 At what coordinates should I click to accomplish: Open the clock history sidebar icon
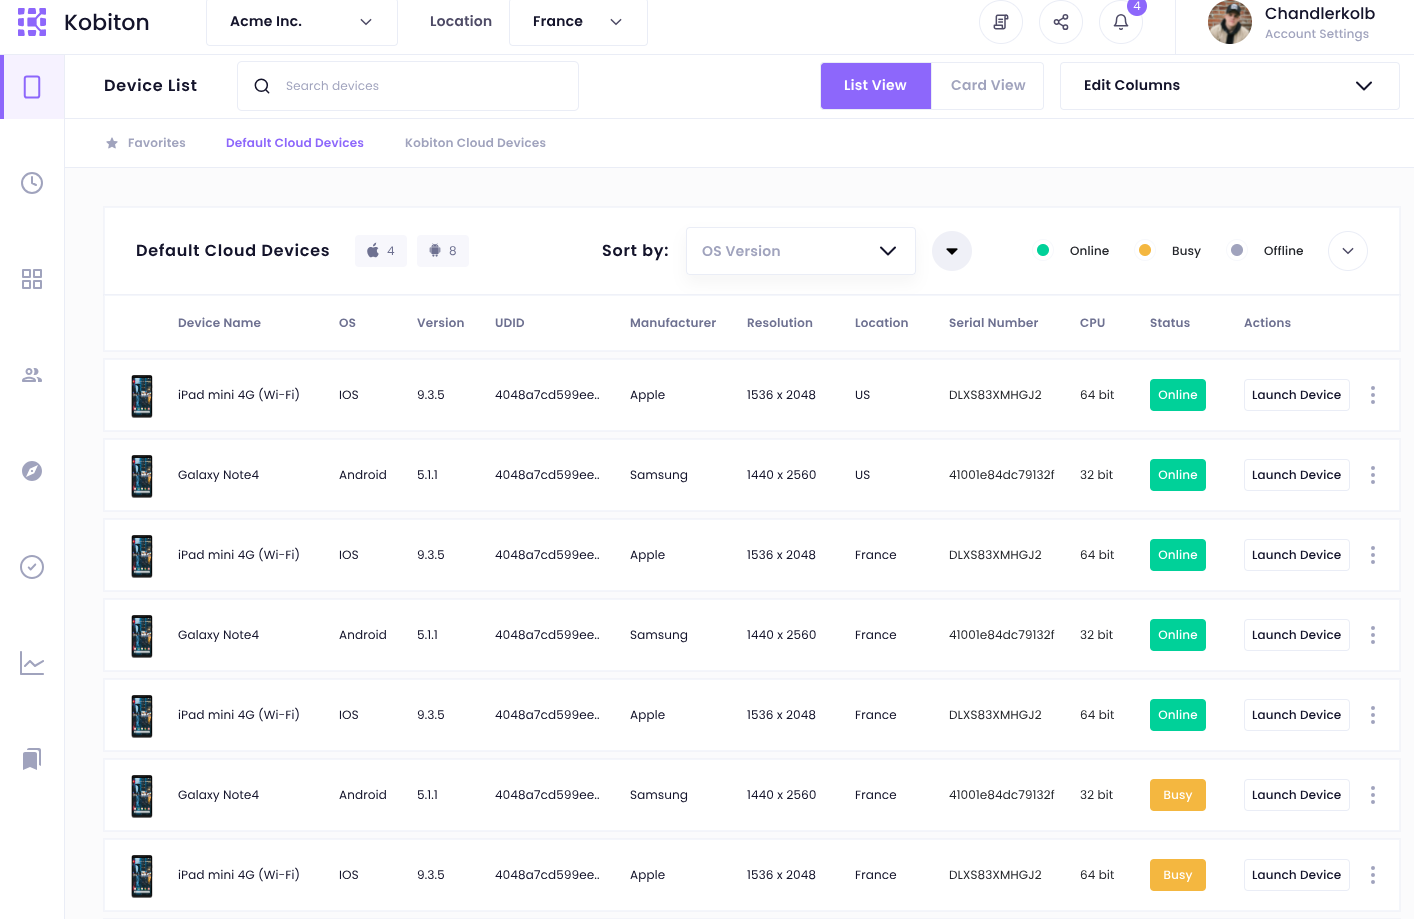(32, 183)
